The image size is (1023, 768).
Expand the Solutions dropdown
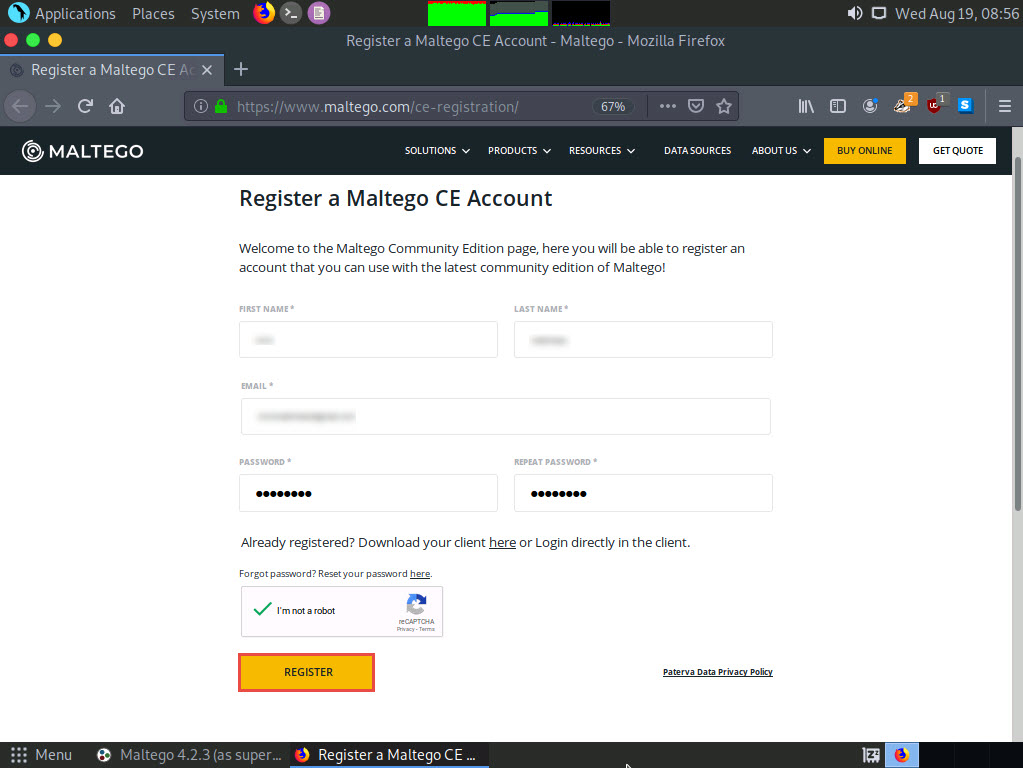pos(437,151)
